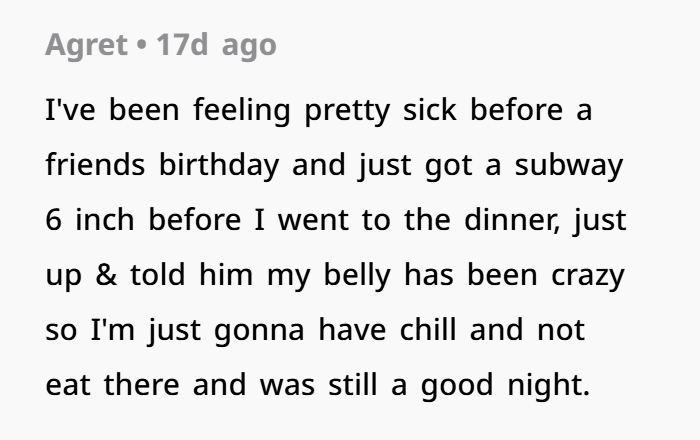Click the word crazy
Viewport: 700px width, 440px height.
[588, 275]
